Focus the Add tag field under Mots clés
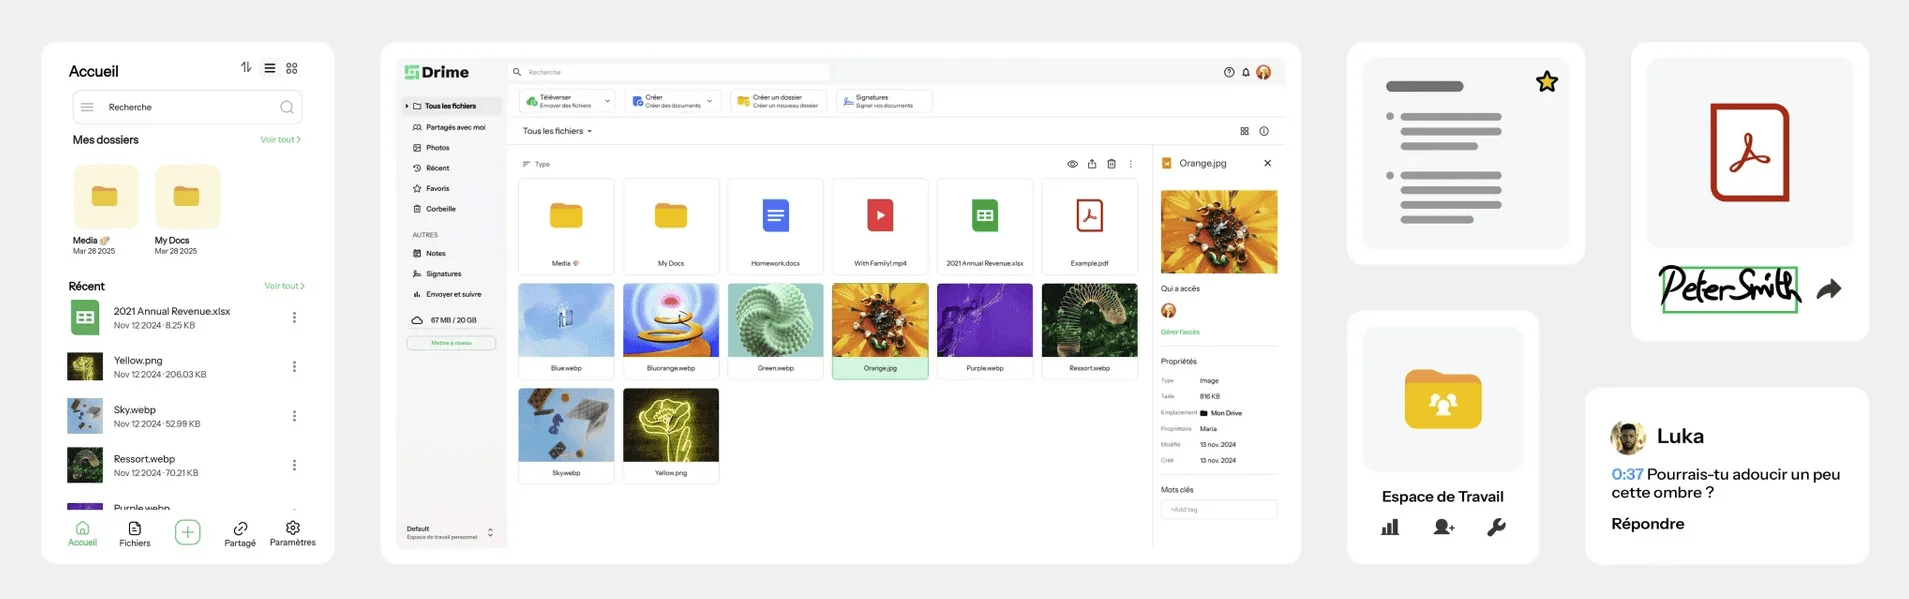 coord(1219,509)
